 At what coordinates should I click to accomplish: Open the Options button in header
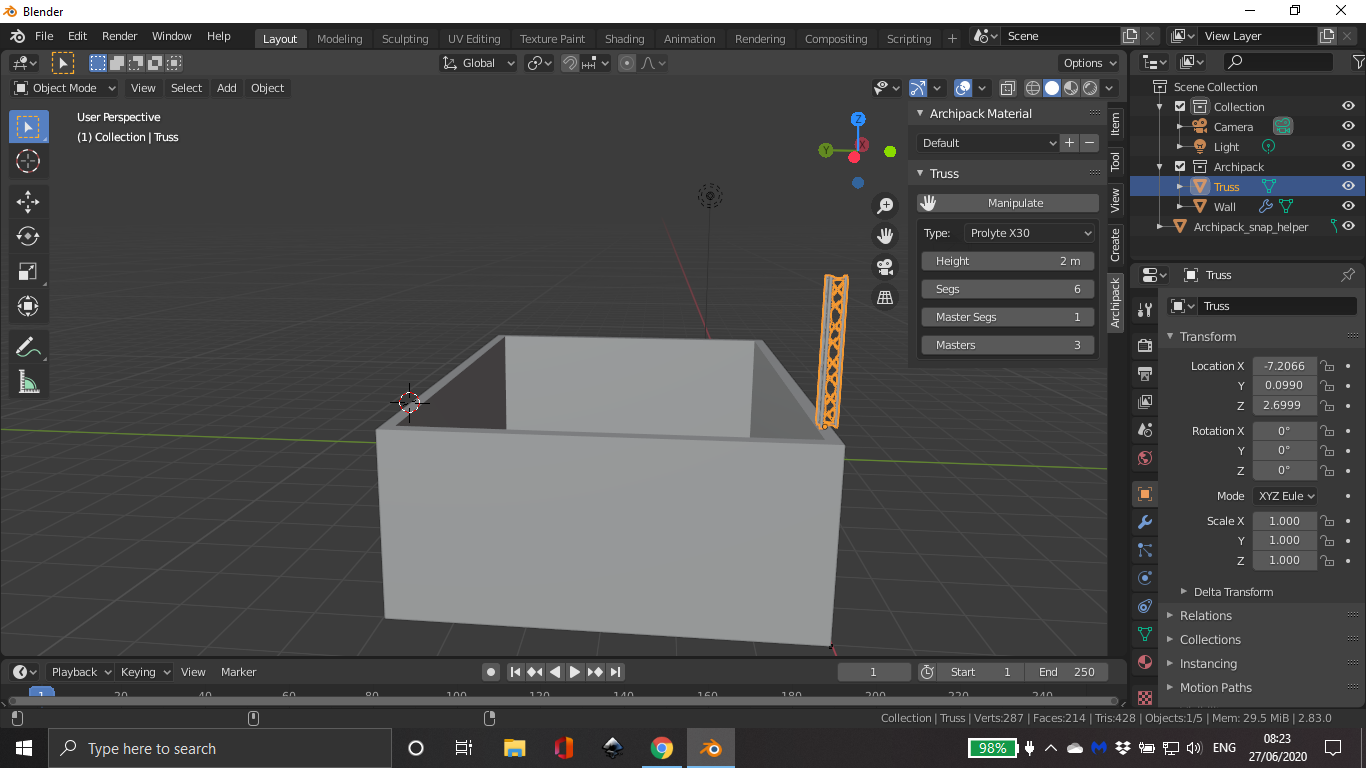tap(1090, 63)
